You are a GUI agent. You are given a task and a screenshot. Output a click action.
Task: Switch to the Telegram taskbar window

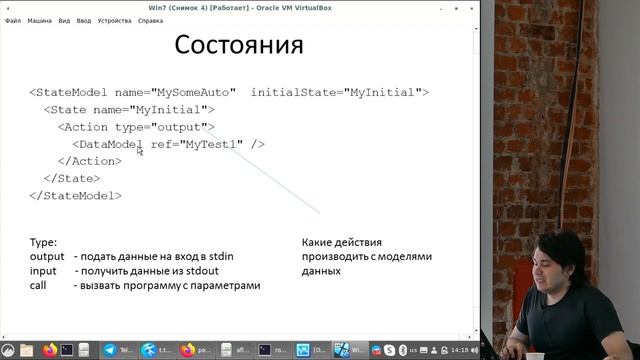point(118,350)
